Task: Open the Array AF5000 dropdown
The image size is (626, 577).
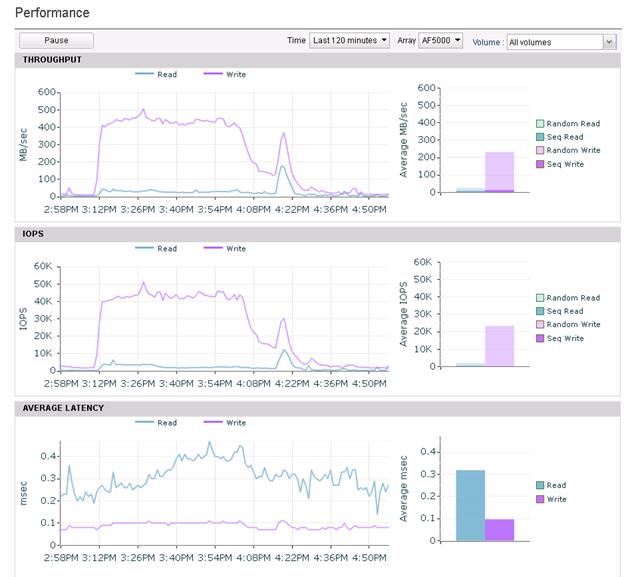Action: (x=440, y=40)
